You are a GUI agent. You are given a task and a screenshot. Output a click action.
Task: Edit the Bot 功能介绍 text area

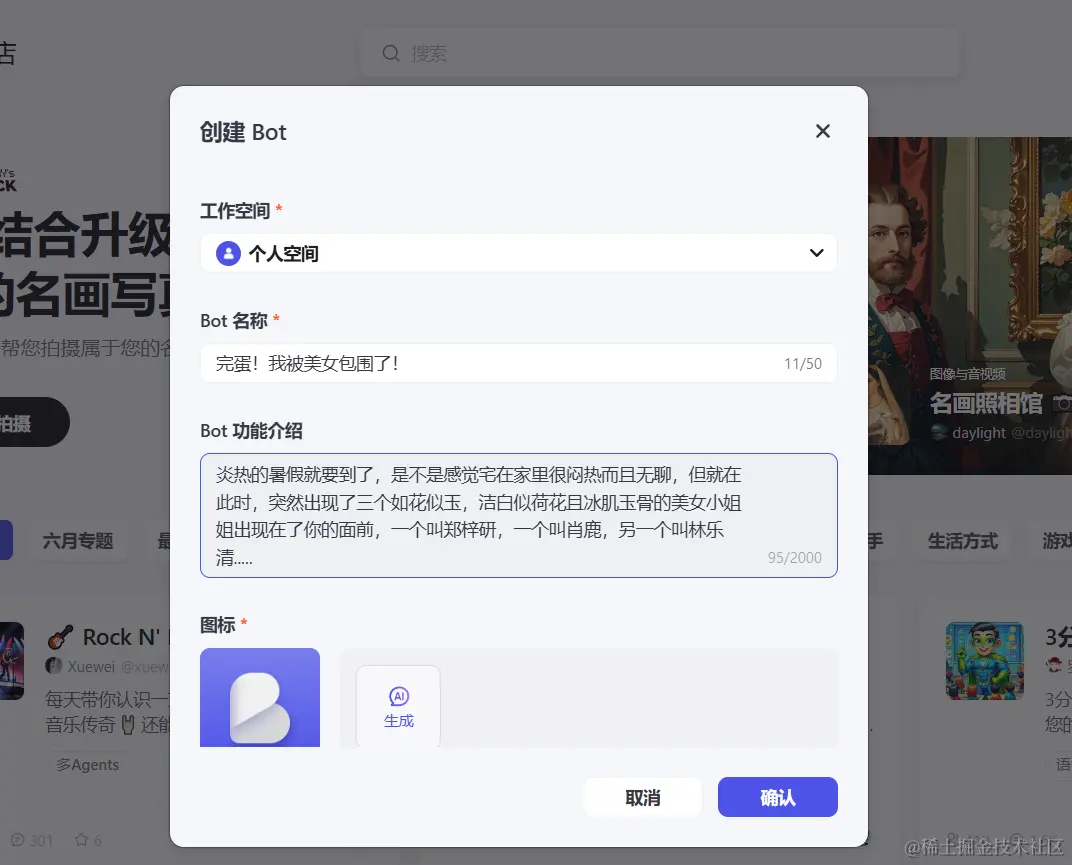coord(518,515)
